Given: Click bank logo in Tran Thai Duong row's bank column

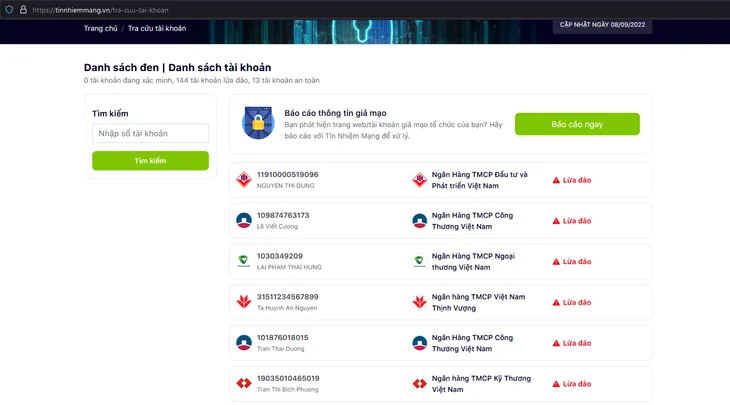Looking at the screenshot, I should 419,343.
